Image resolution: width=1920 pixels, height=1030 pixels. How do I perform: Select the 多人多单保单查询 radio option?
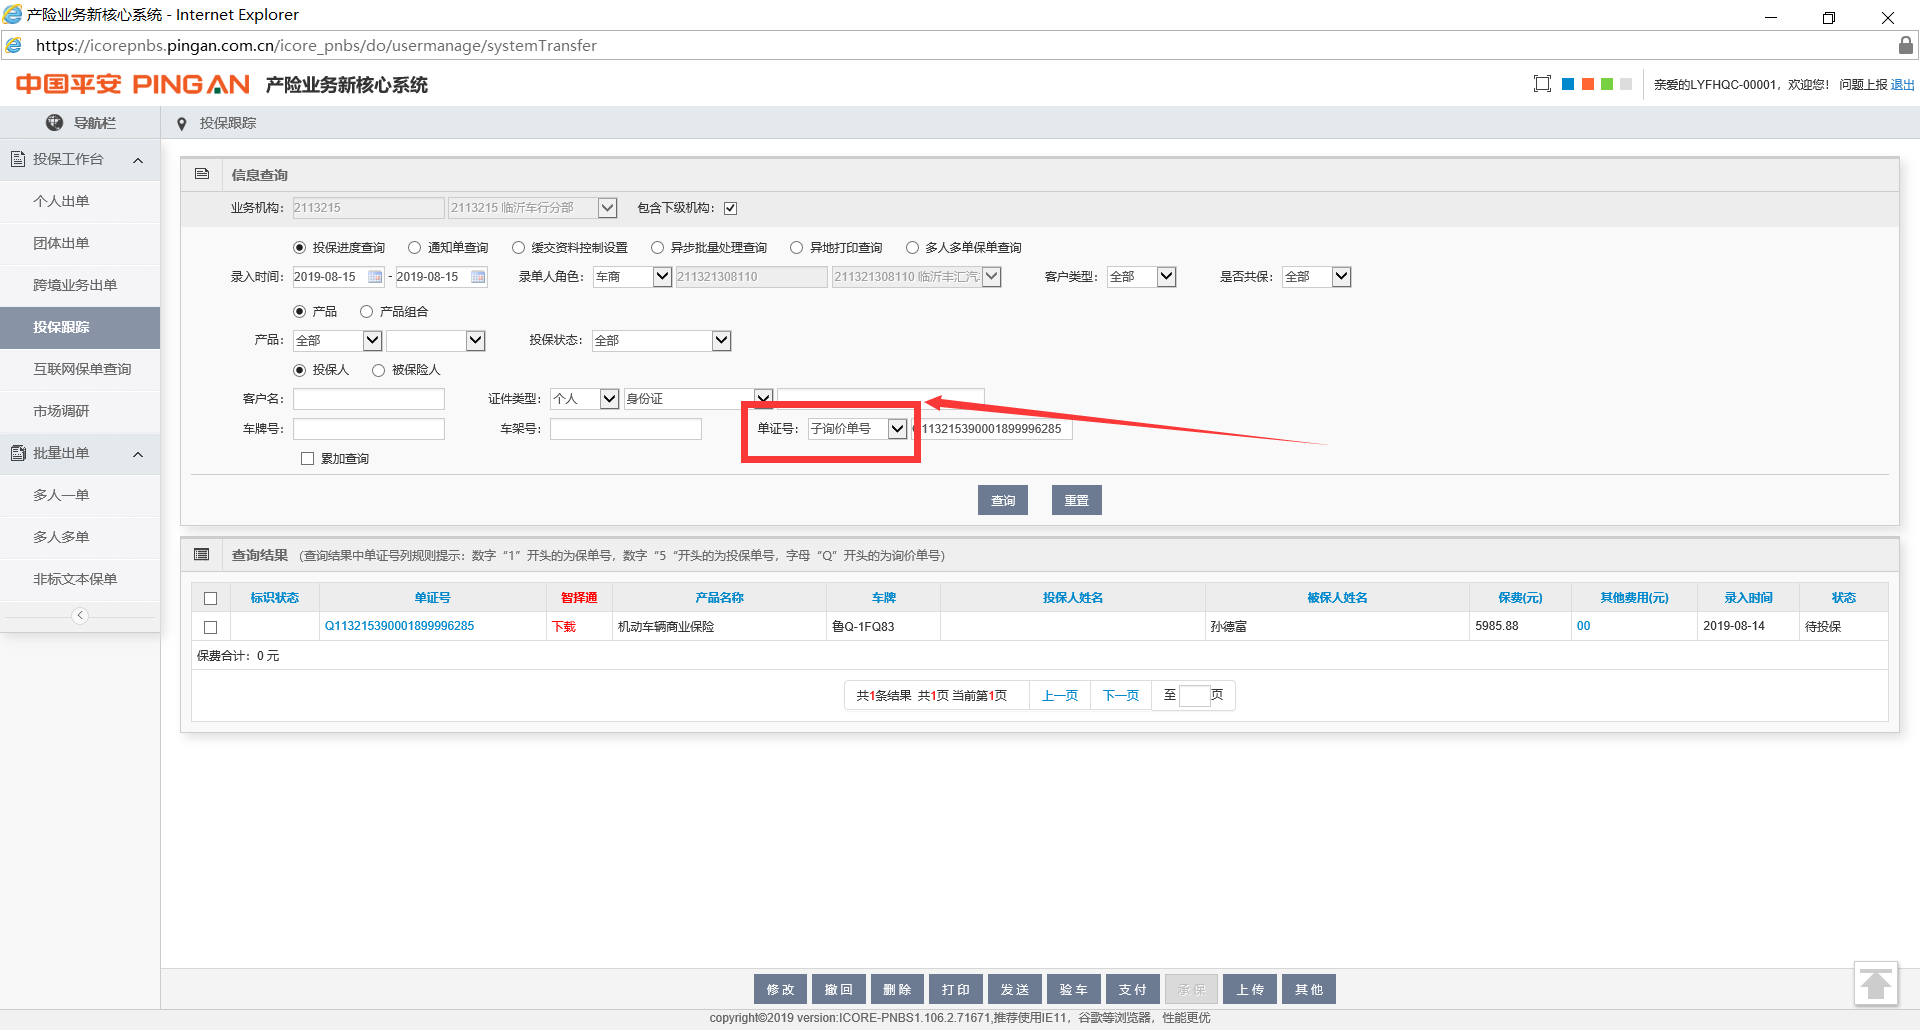point(912,247)
